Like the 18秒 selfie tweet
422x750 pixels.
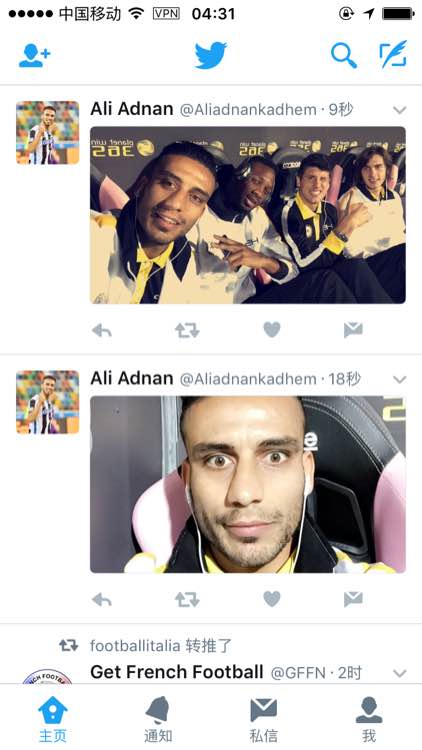[x=272, y=598]
